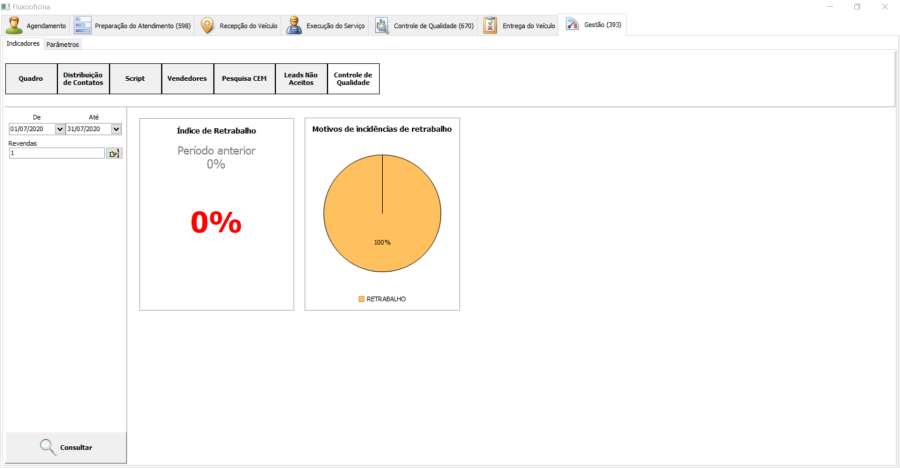Click the Agendamento person icon
The width and height of the screenshot is (900, 468).
14,25
